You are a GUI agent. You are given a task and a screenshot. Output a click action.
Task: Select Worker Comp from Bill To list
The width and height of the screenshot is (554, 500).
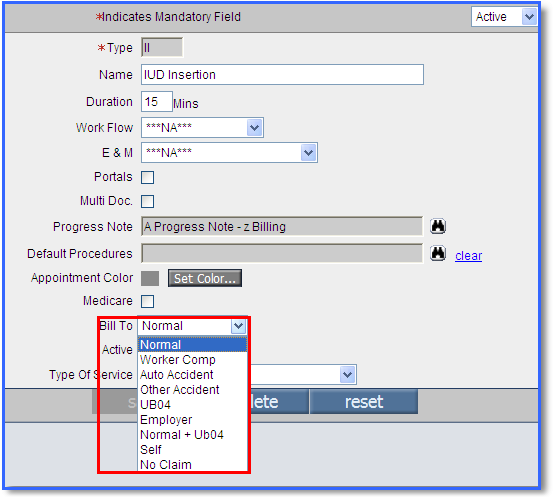178,360
